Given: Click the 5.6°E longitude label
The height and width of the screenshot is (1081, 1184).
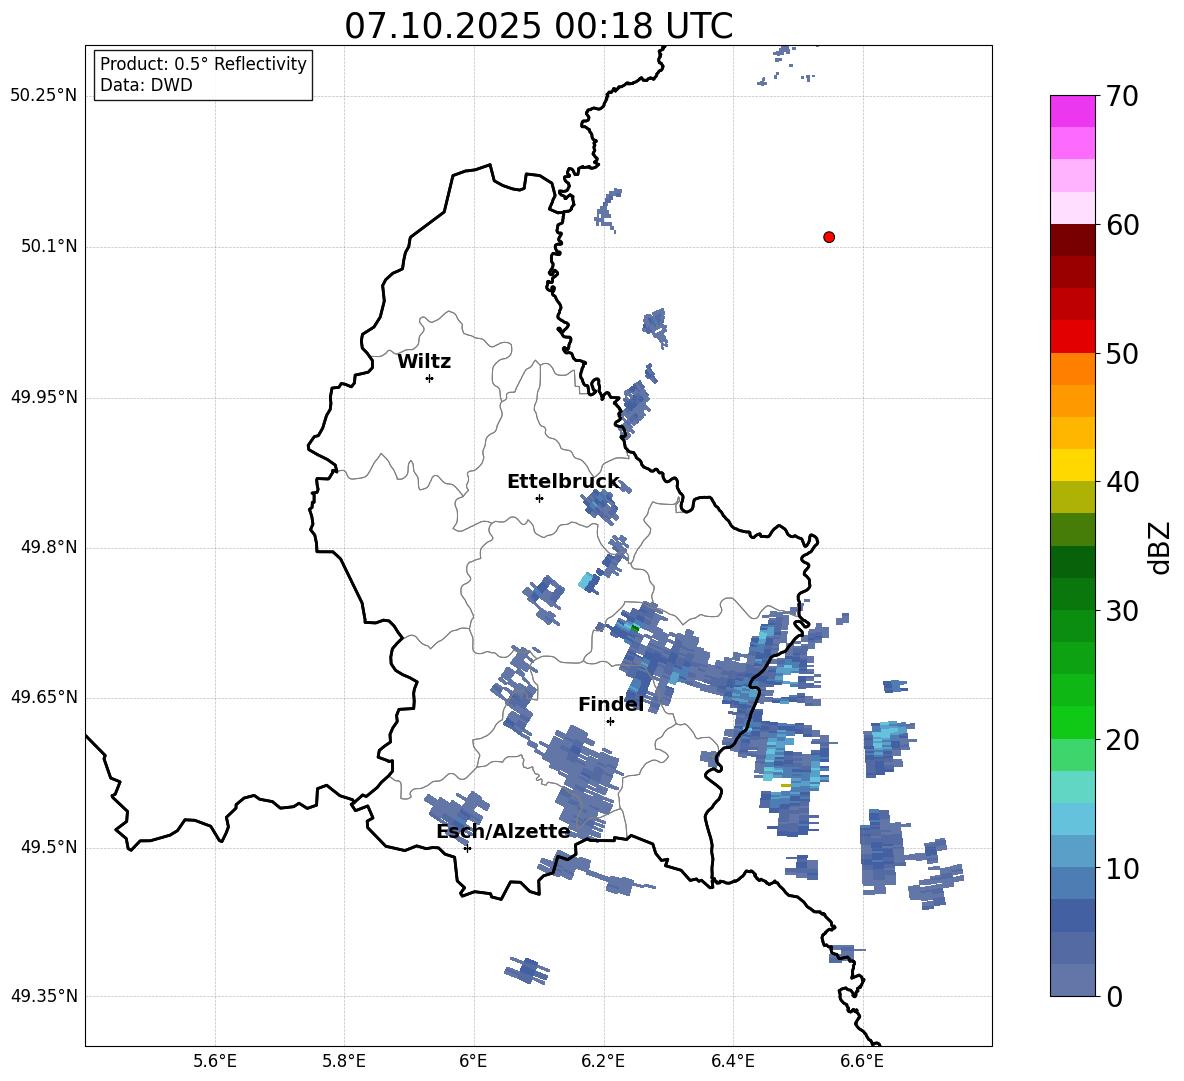Looking at the screenshot, I should [215, 1061].
